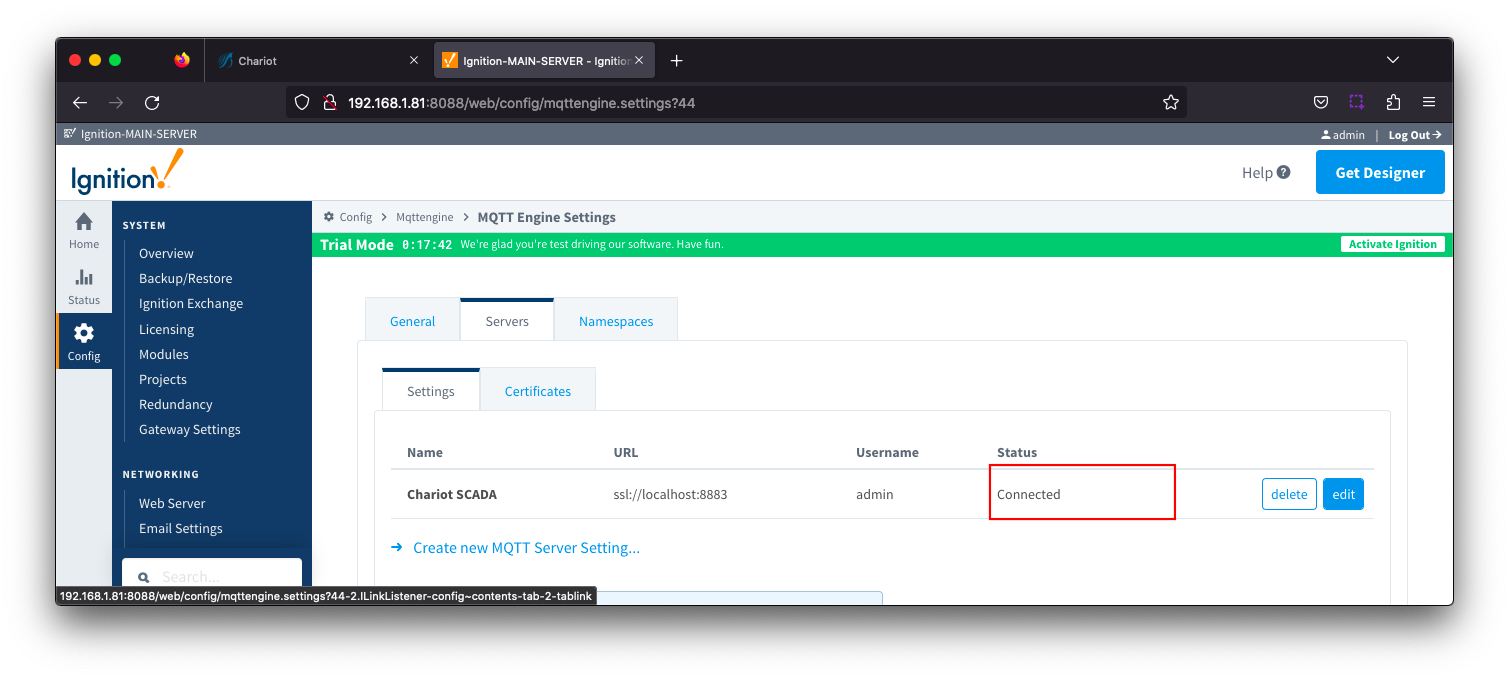Select the Servers tab

coord(507,321)
